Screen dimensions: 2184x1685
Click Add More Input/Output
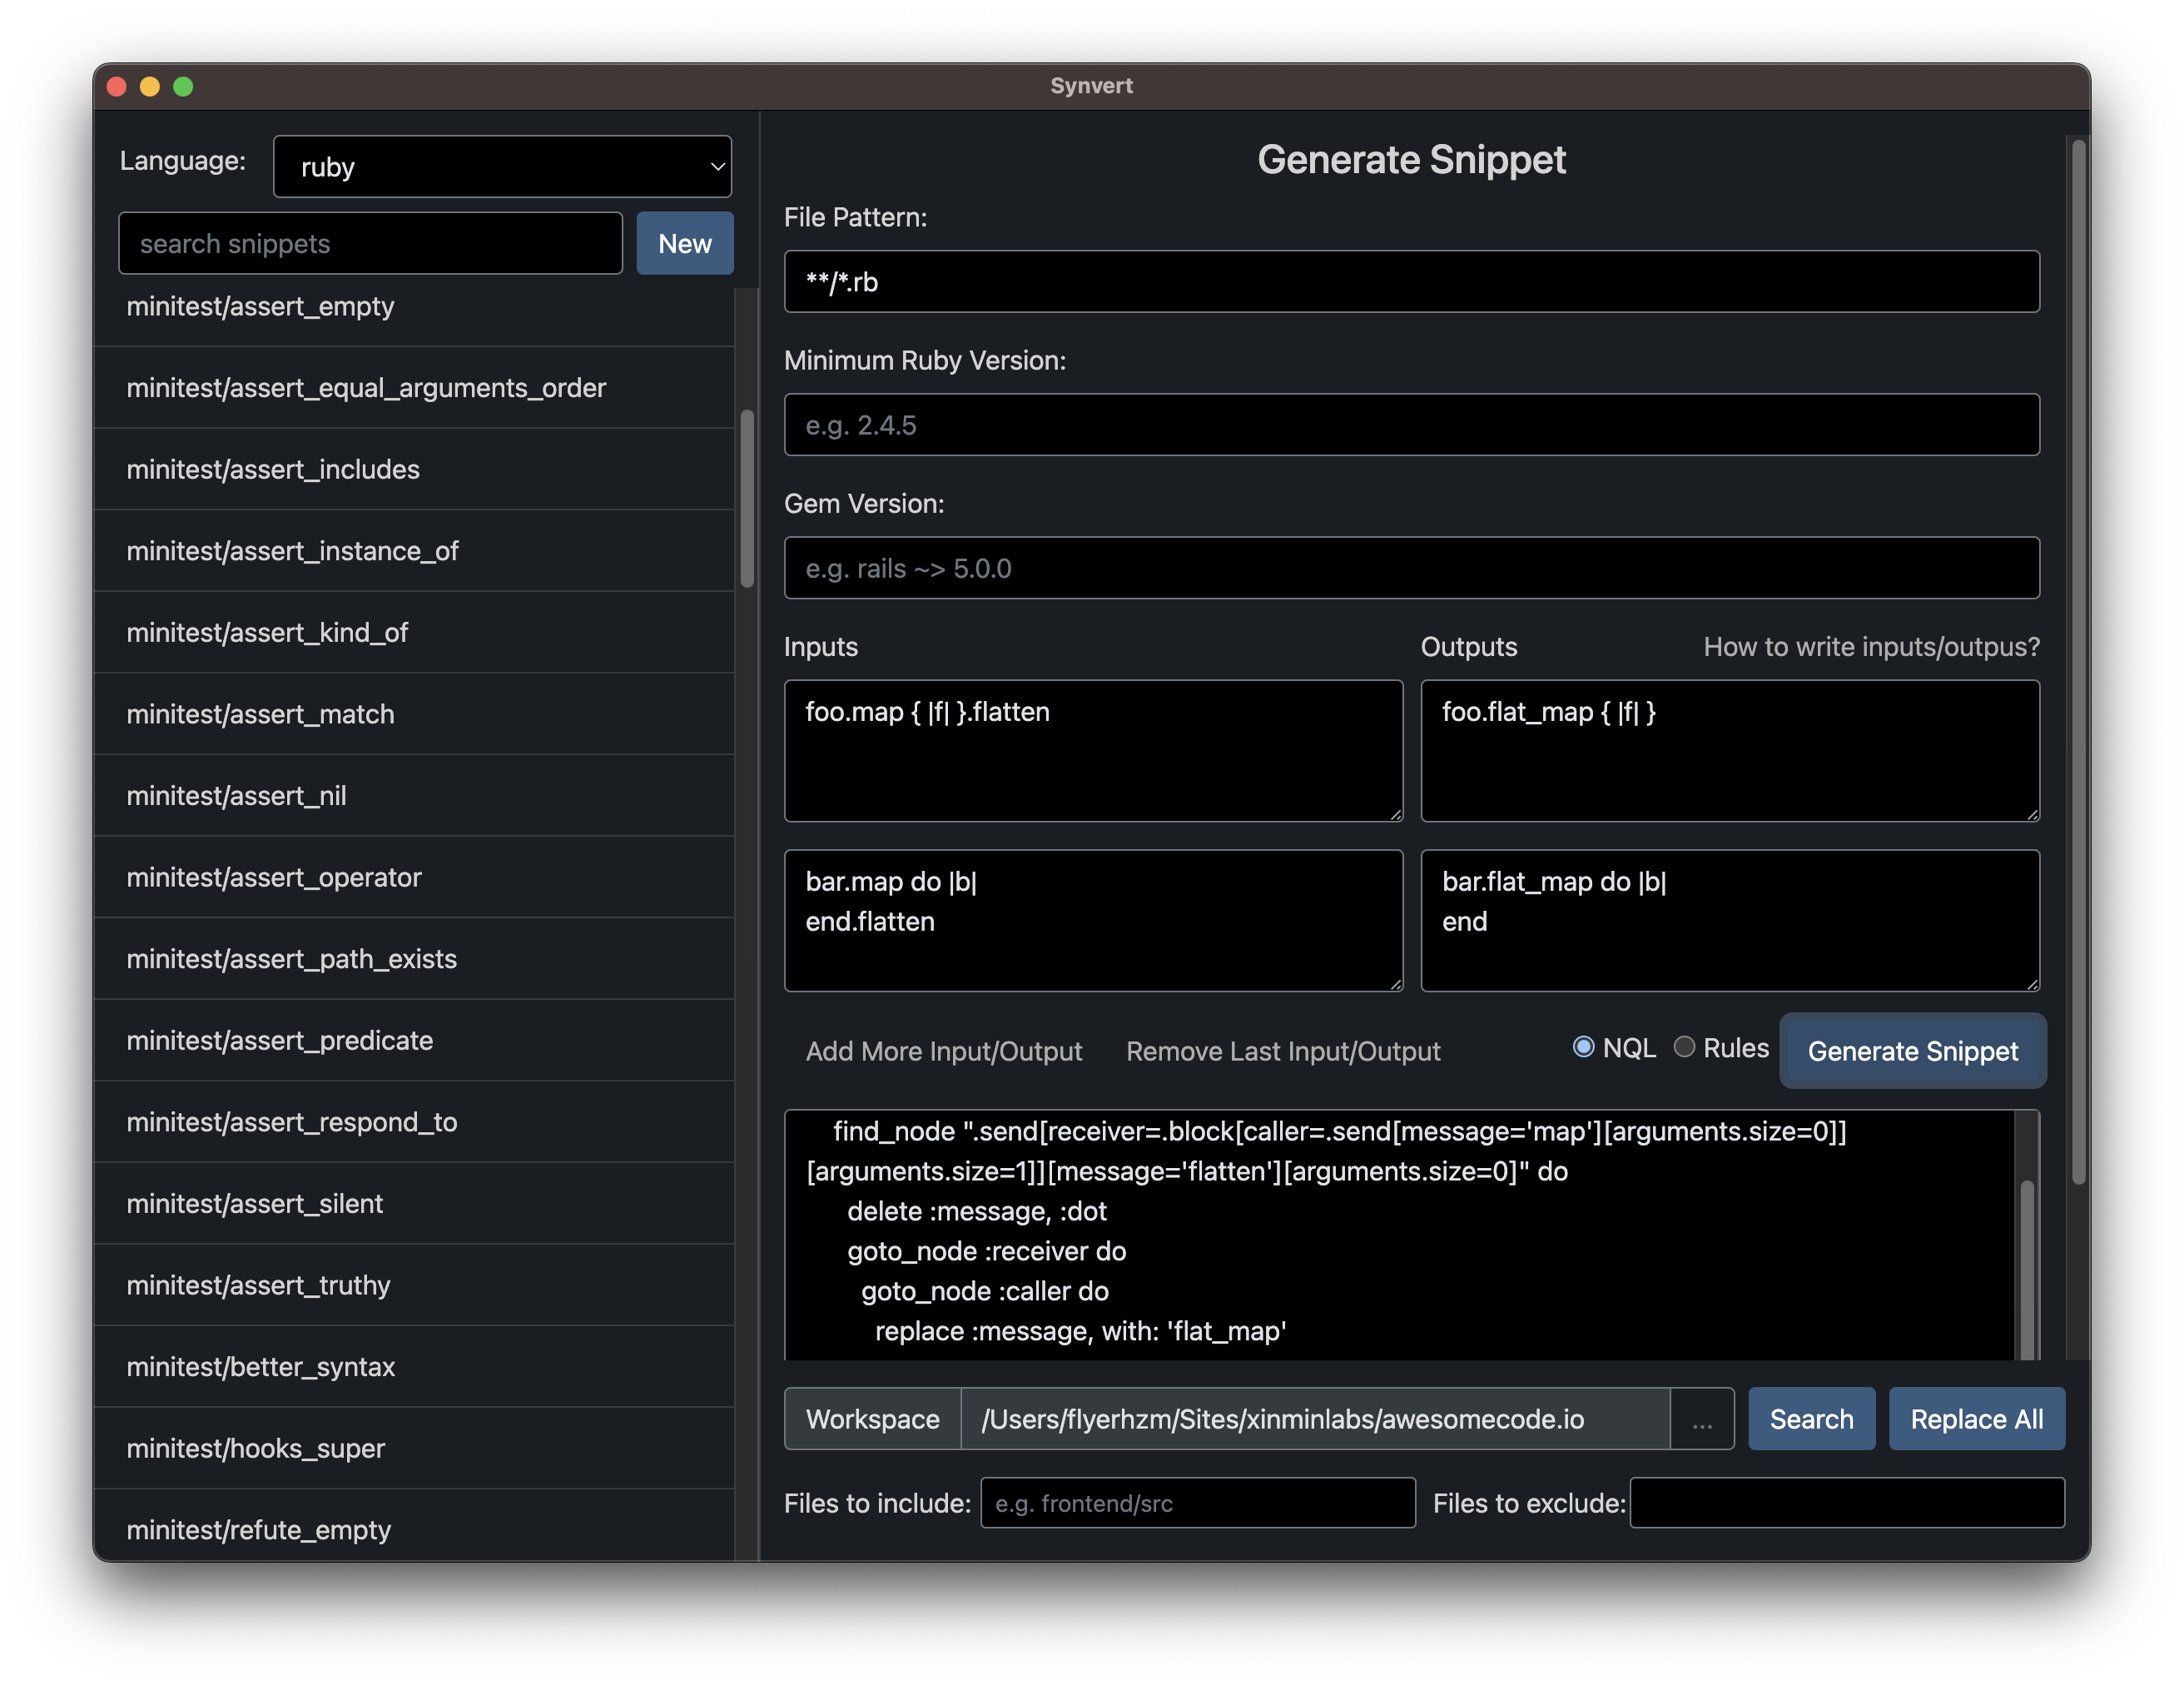click(943, 1051)
